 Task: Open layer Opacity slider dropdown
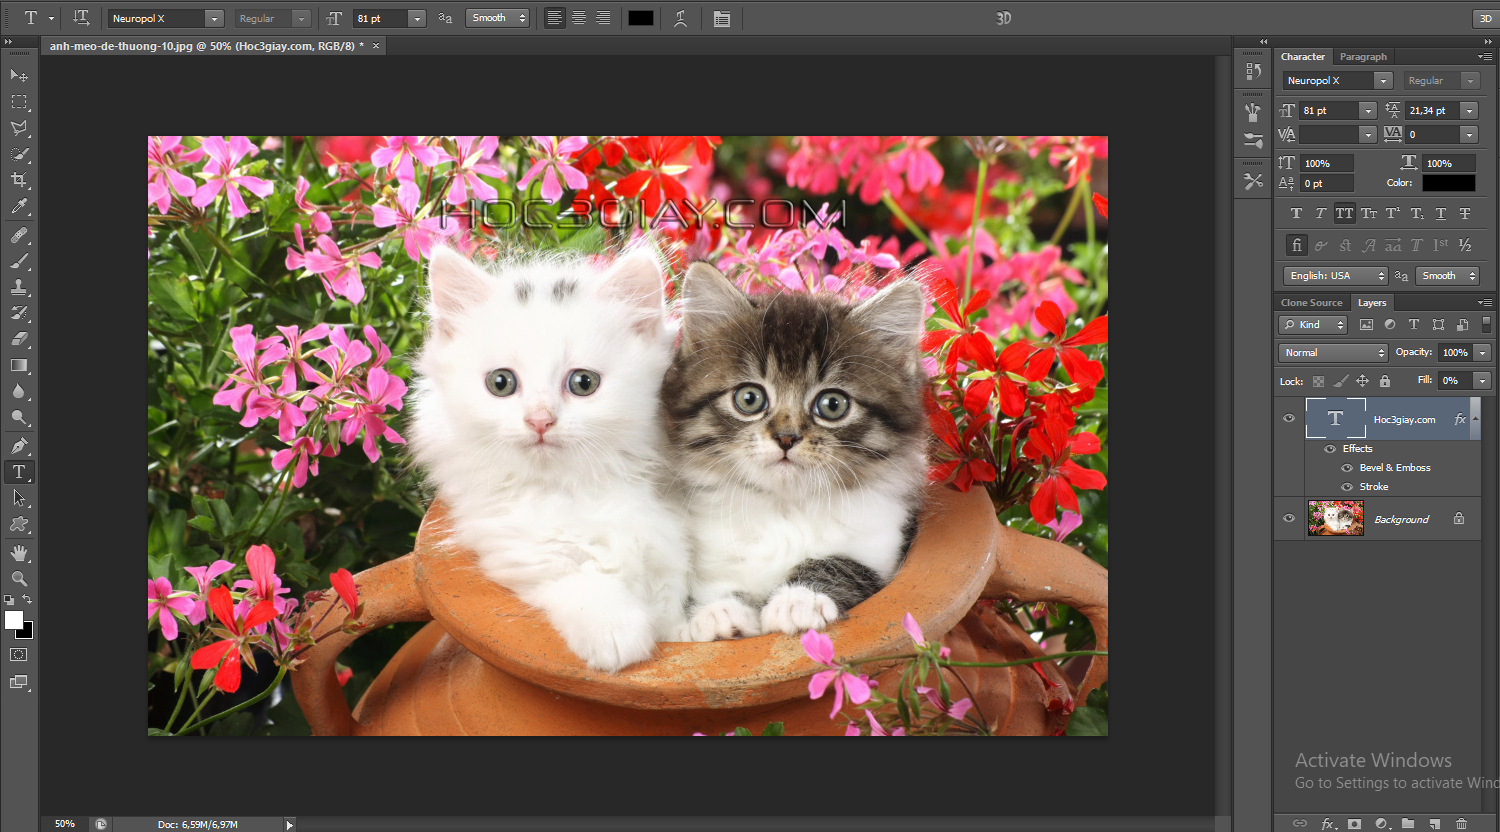coord(1483,353)
